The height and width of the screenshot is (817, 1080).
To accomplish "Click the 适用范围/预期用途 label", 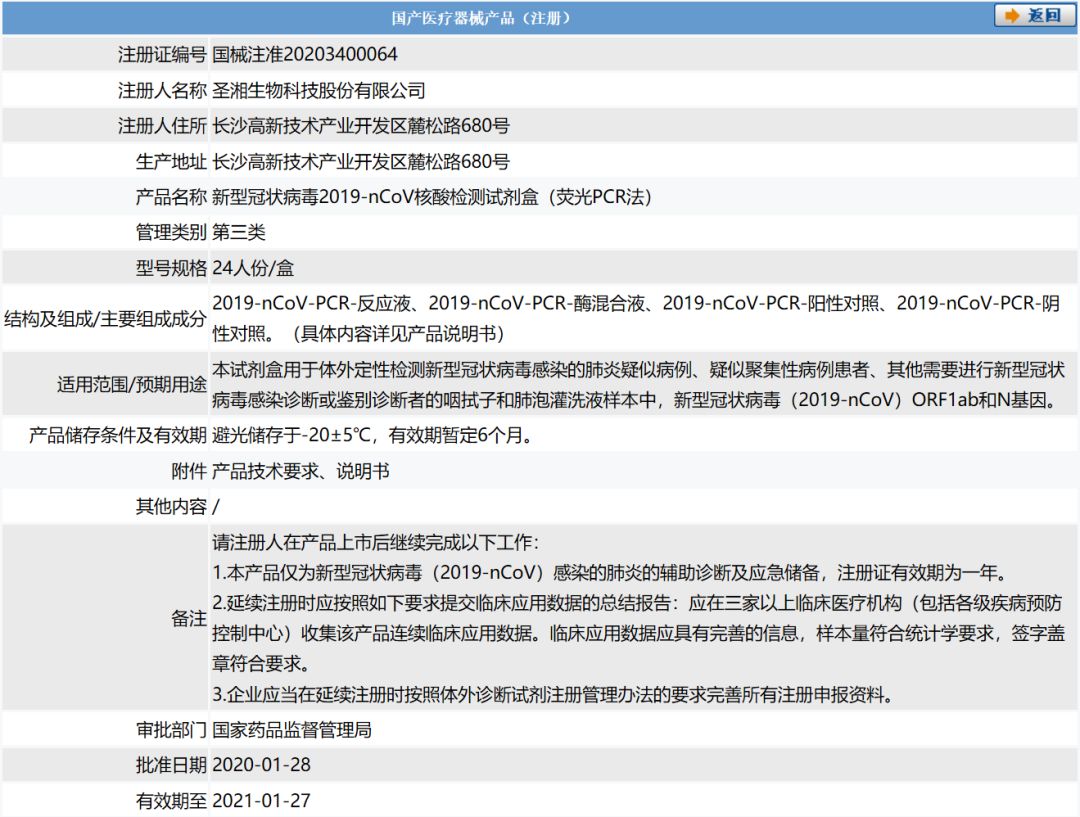I will pos(132,384).
